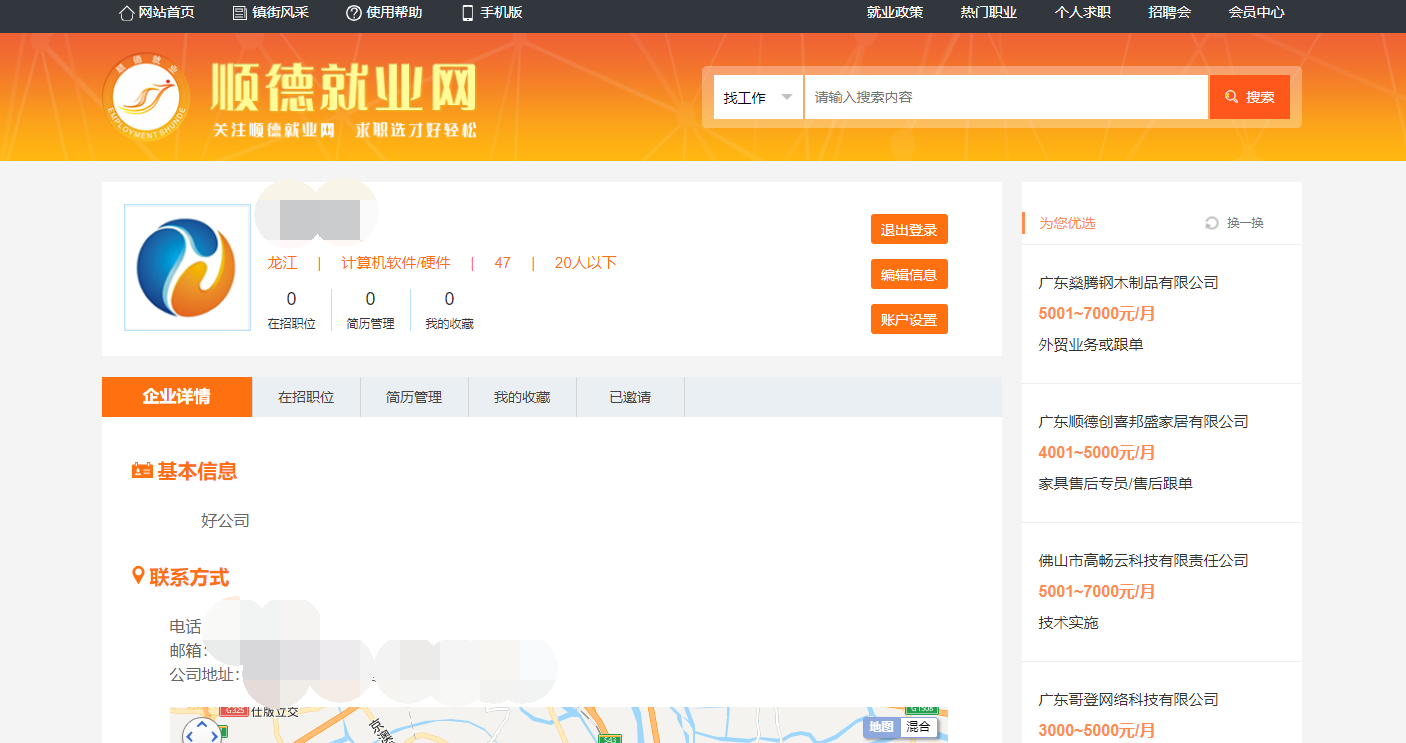Screen dimensions: 1406x743
Task: Switch map to 混合 view
Action: pyautogui.click(x=918, y=727)
